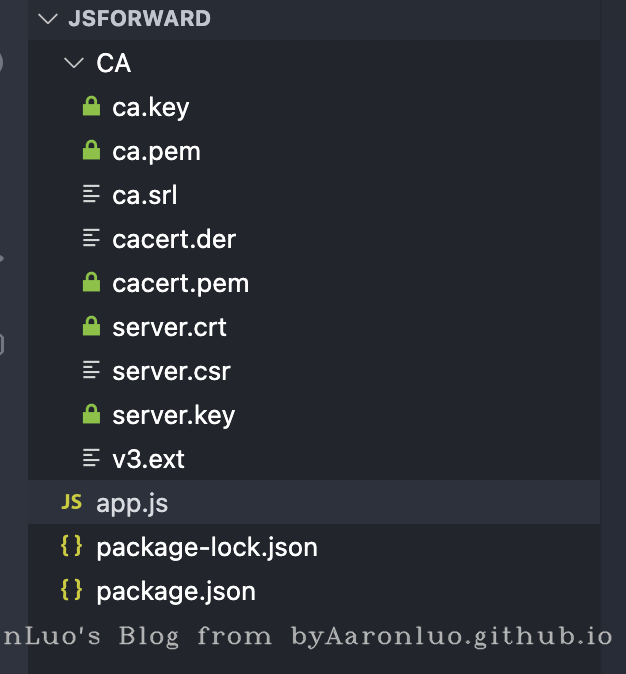The height and width of the screenshot is (674, 626).
Task: Select the CA folder name
Action: click(113, 63)
